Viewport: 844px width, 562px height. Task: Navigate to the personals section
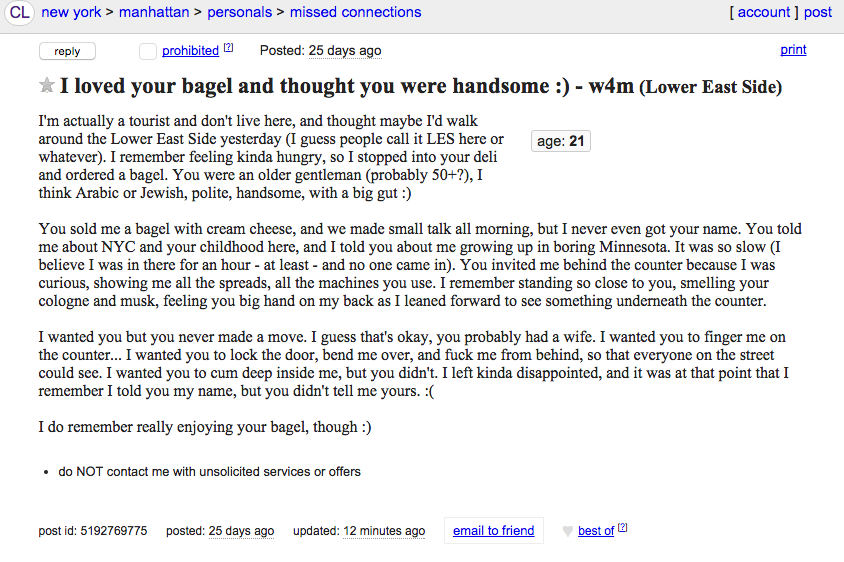(242, 13)
